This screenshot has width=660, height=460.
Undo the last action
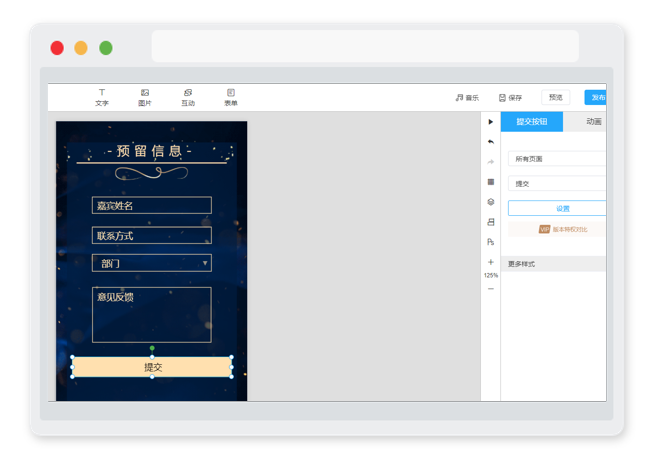490,142
